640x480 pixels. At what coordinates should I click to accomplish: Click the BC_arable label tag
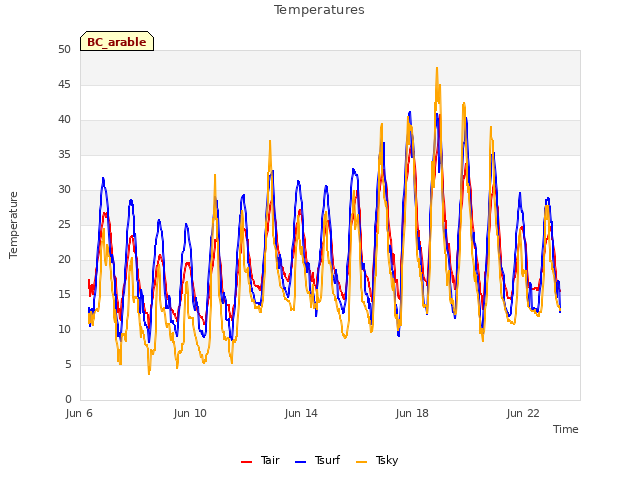[117, 41]
